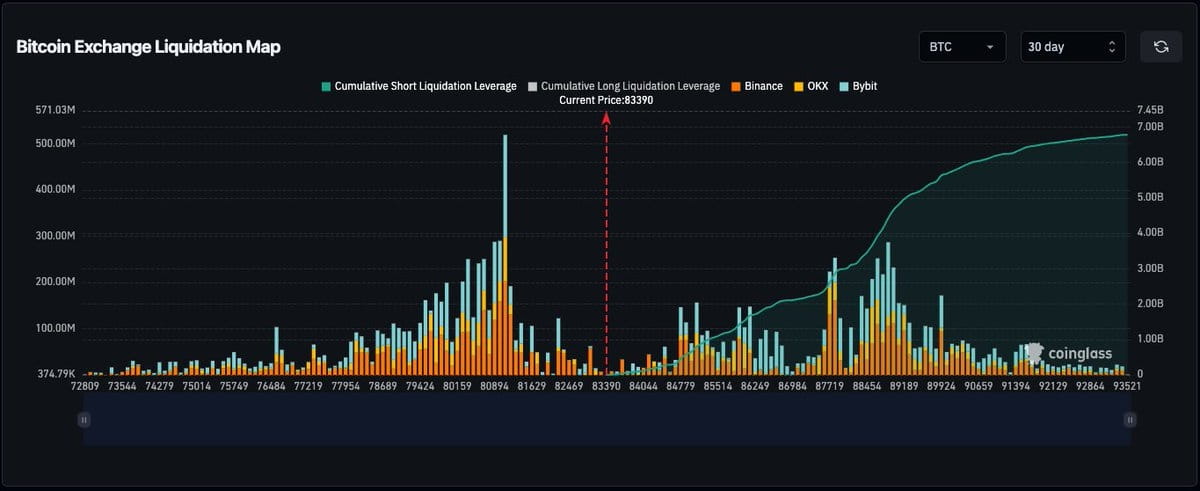Click the 100.00M y-axis label

coord(54,328)
